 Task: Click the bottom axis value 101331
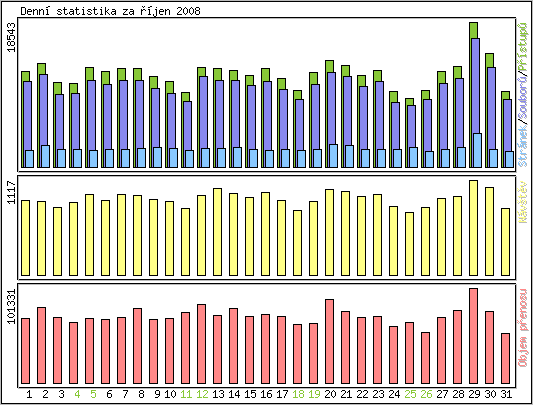(x=12, y=307)
